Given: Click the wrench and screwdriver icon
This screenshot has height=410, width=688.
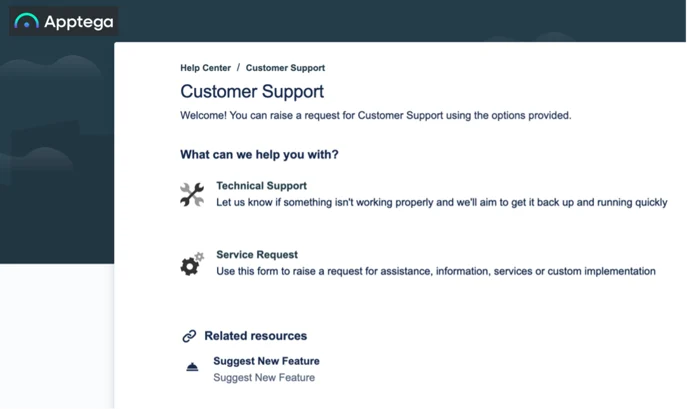Looking at the screenshot, I should tap(192, 194).
